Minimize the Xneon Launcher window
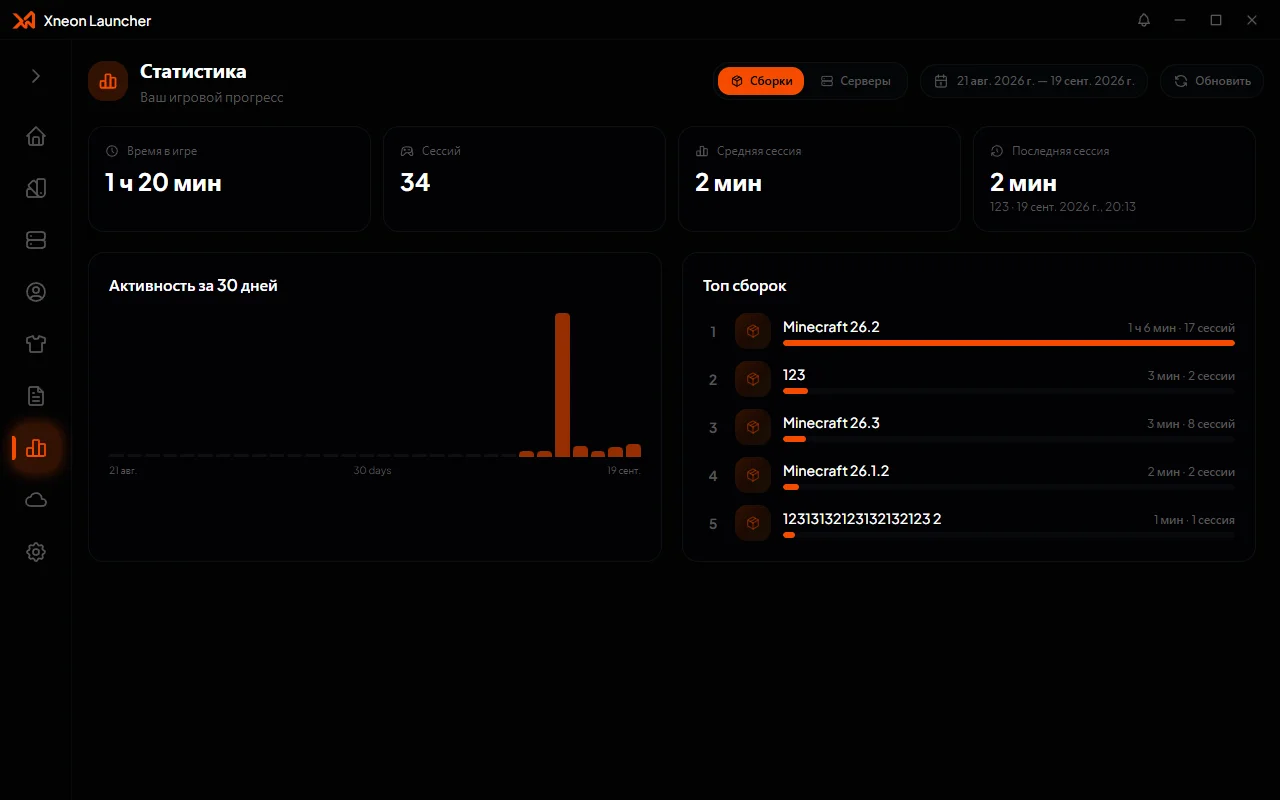The height and width of the screenshot is (800, 1280). [x=1181, y=20]
